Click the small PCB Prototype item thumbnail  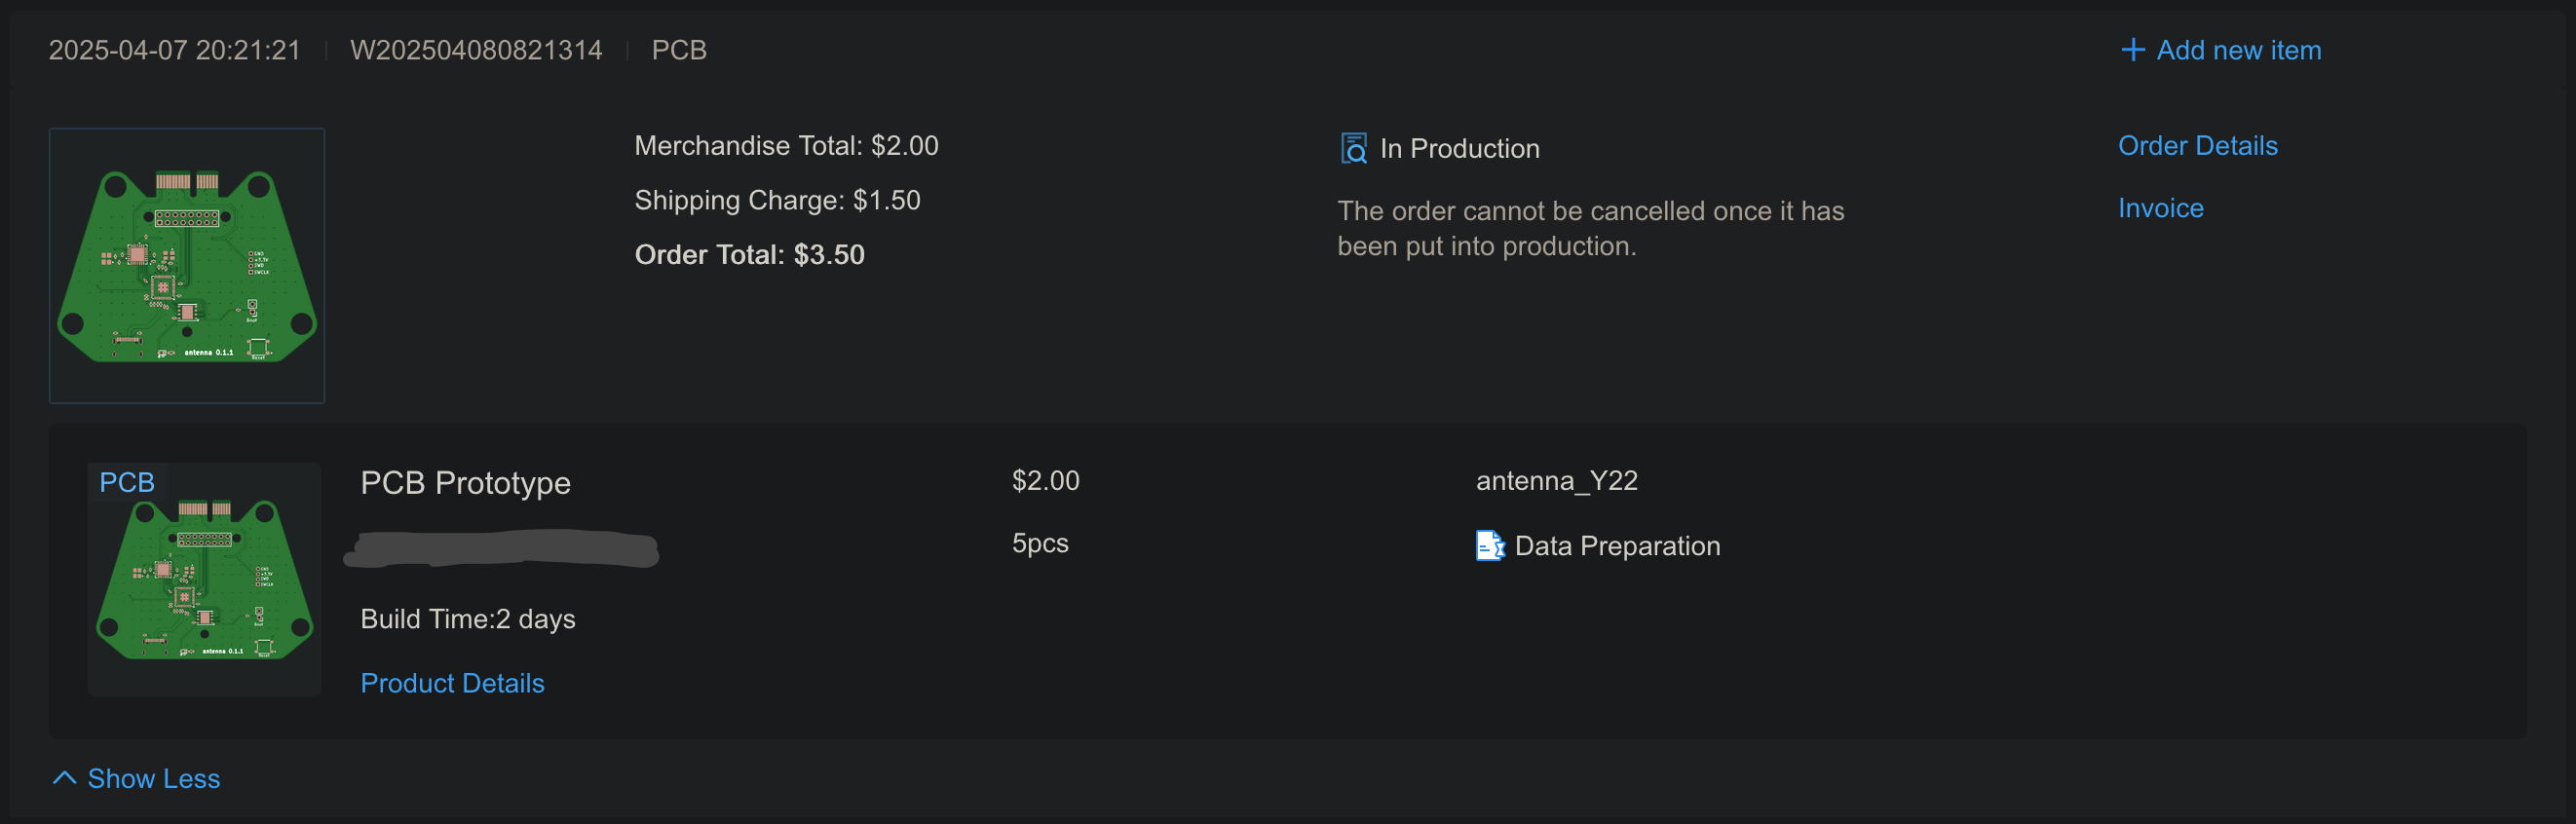click(205, 590)
